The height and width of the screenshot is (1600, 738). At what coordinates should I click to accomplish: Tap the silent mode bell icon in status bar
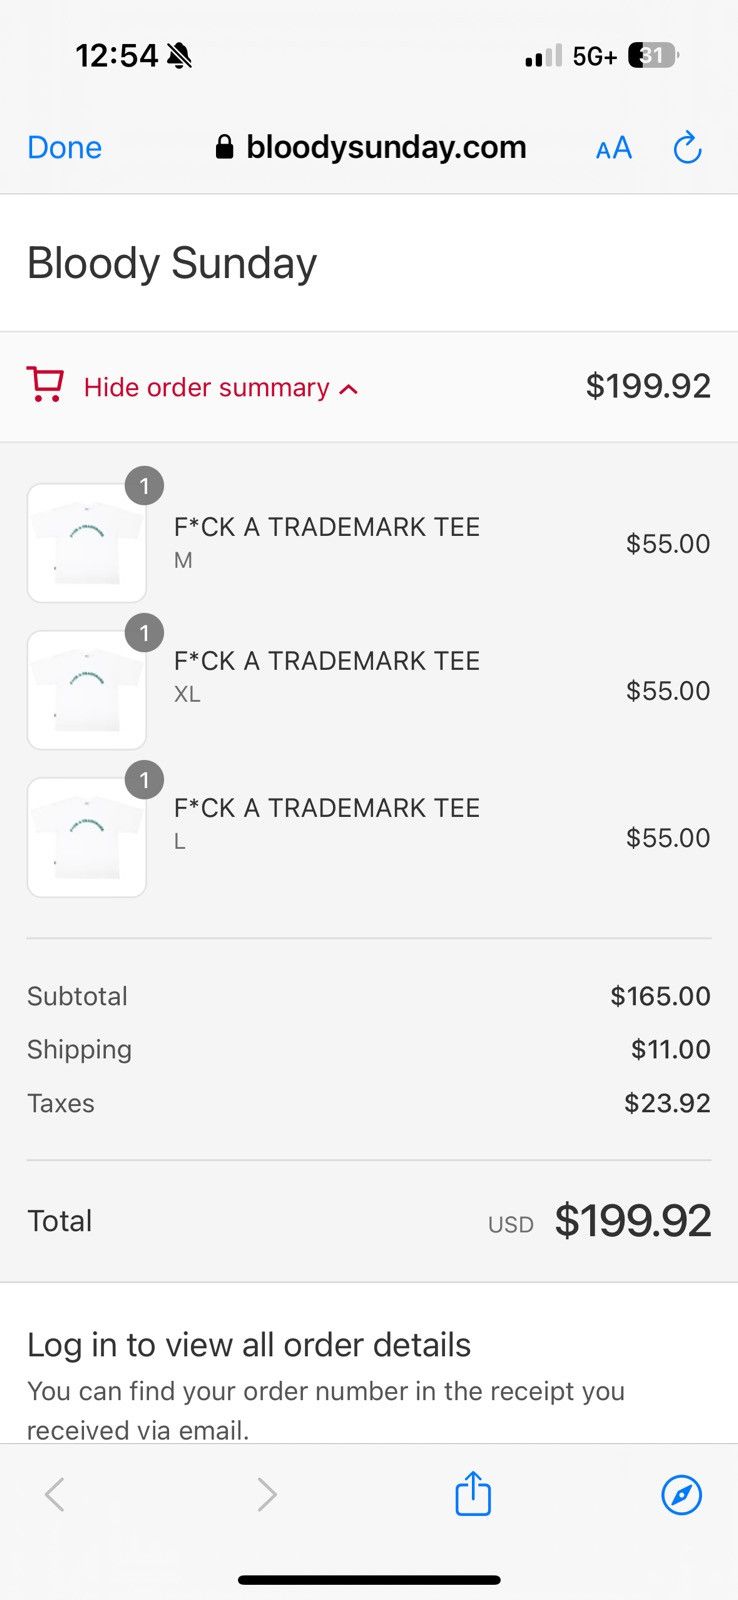pos(180,56)
